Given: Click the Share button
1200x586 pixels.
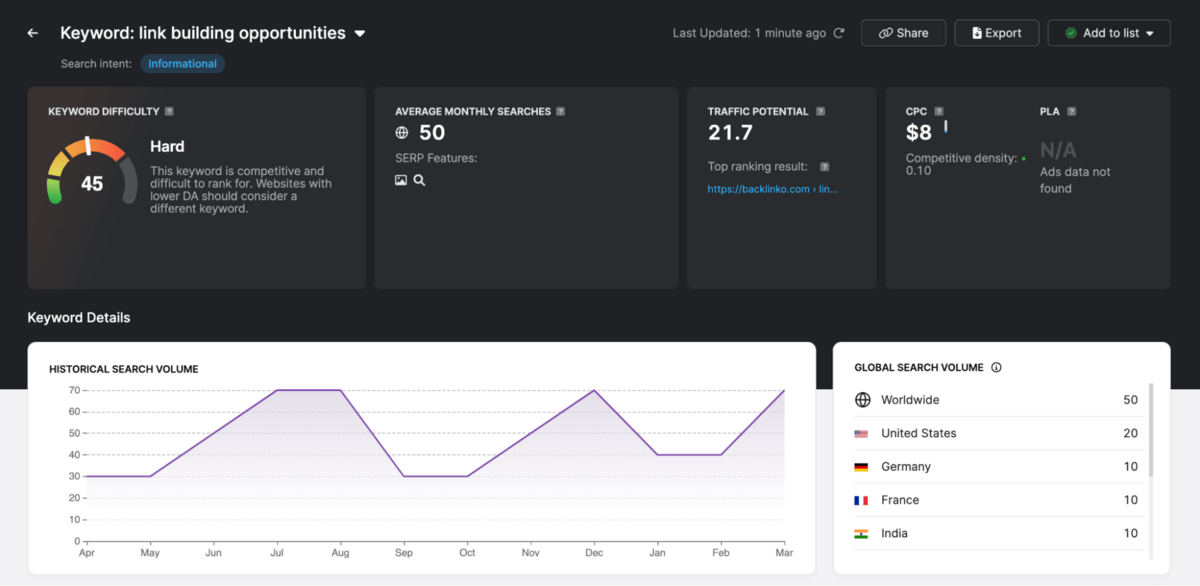Looking at the screenshot, I should pyautogui.click(x=903, y=33).
